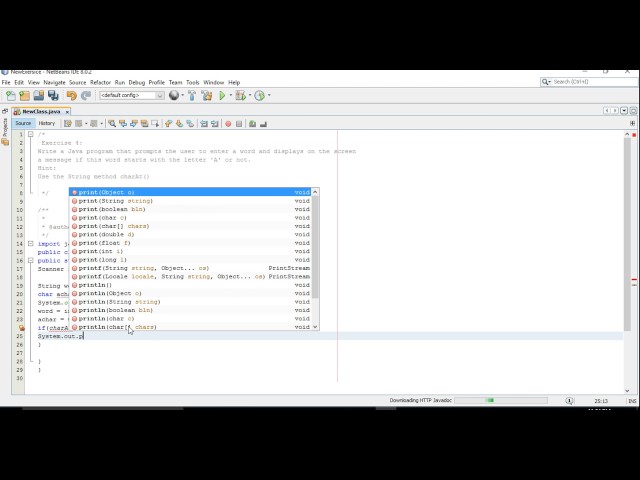
Task: Click the Shift Line Left icon
Action: point(204,123)
